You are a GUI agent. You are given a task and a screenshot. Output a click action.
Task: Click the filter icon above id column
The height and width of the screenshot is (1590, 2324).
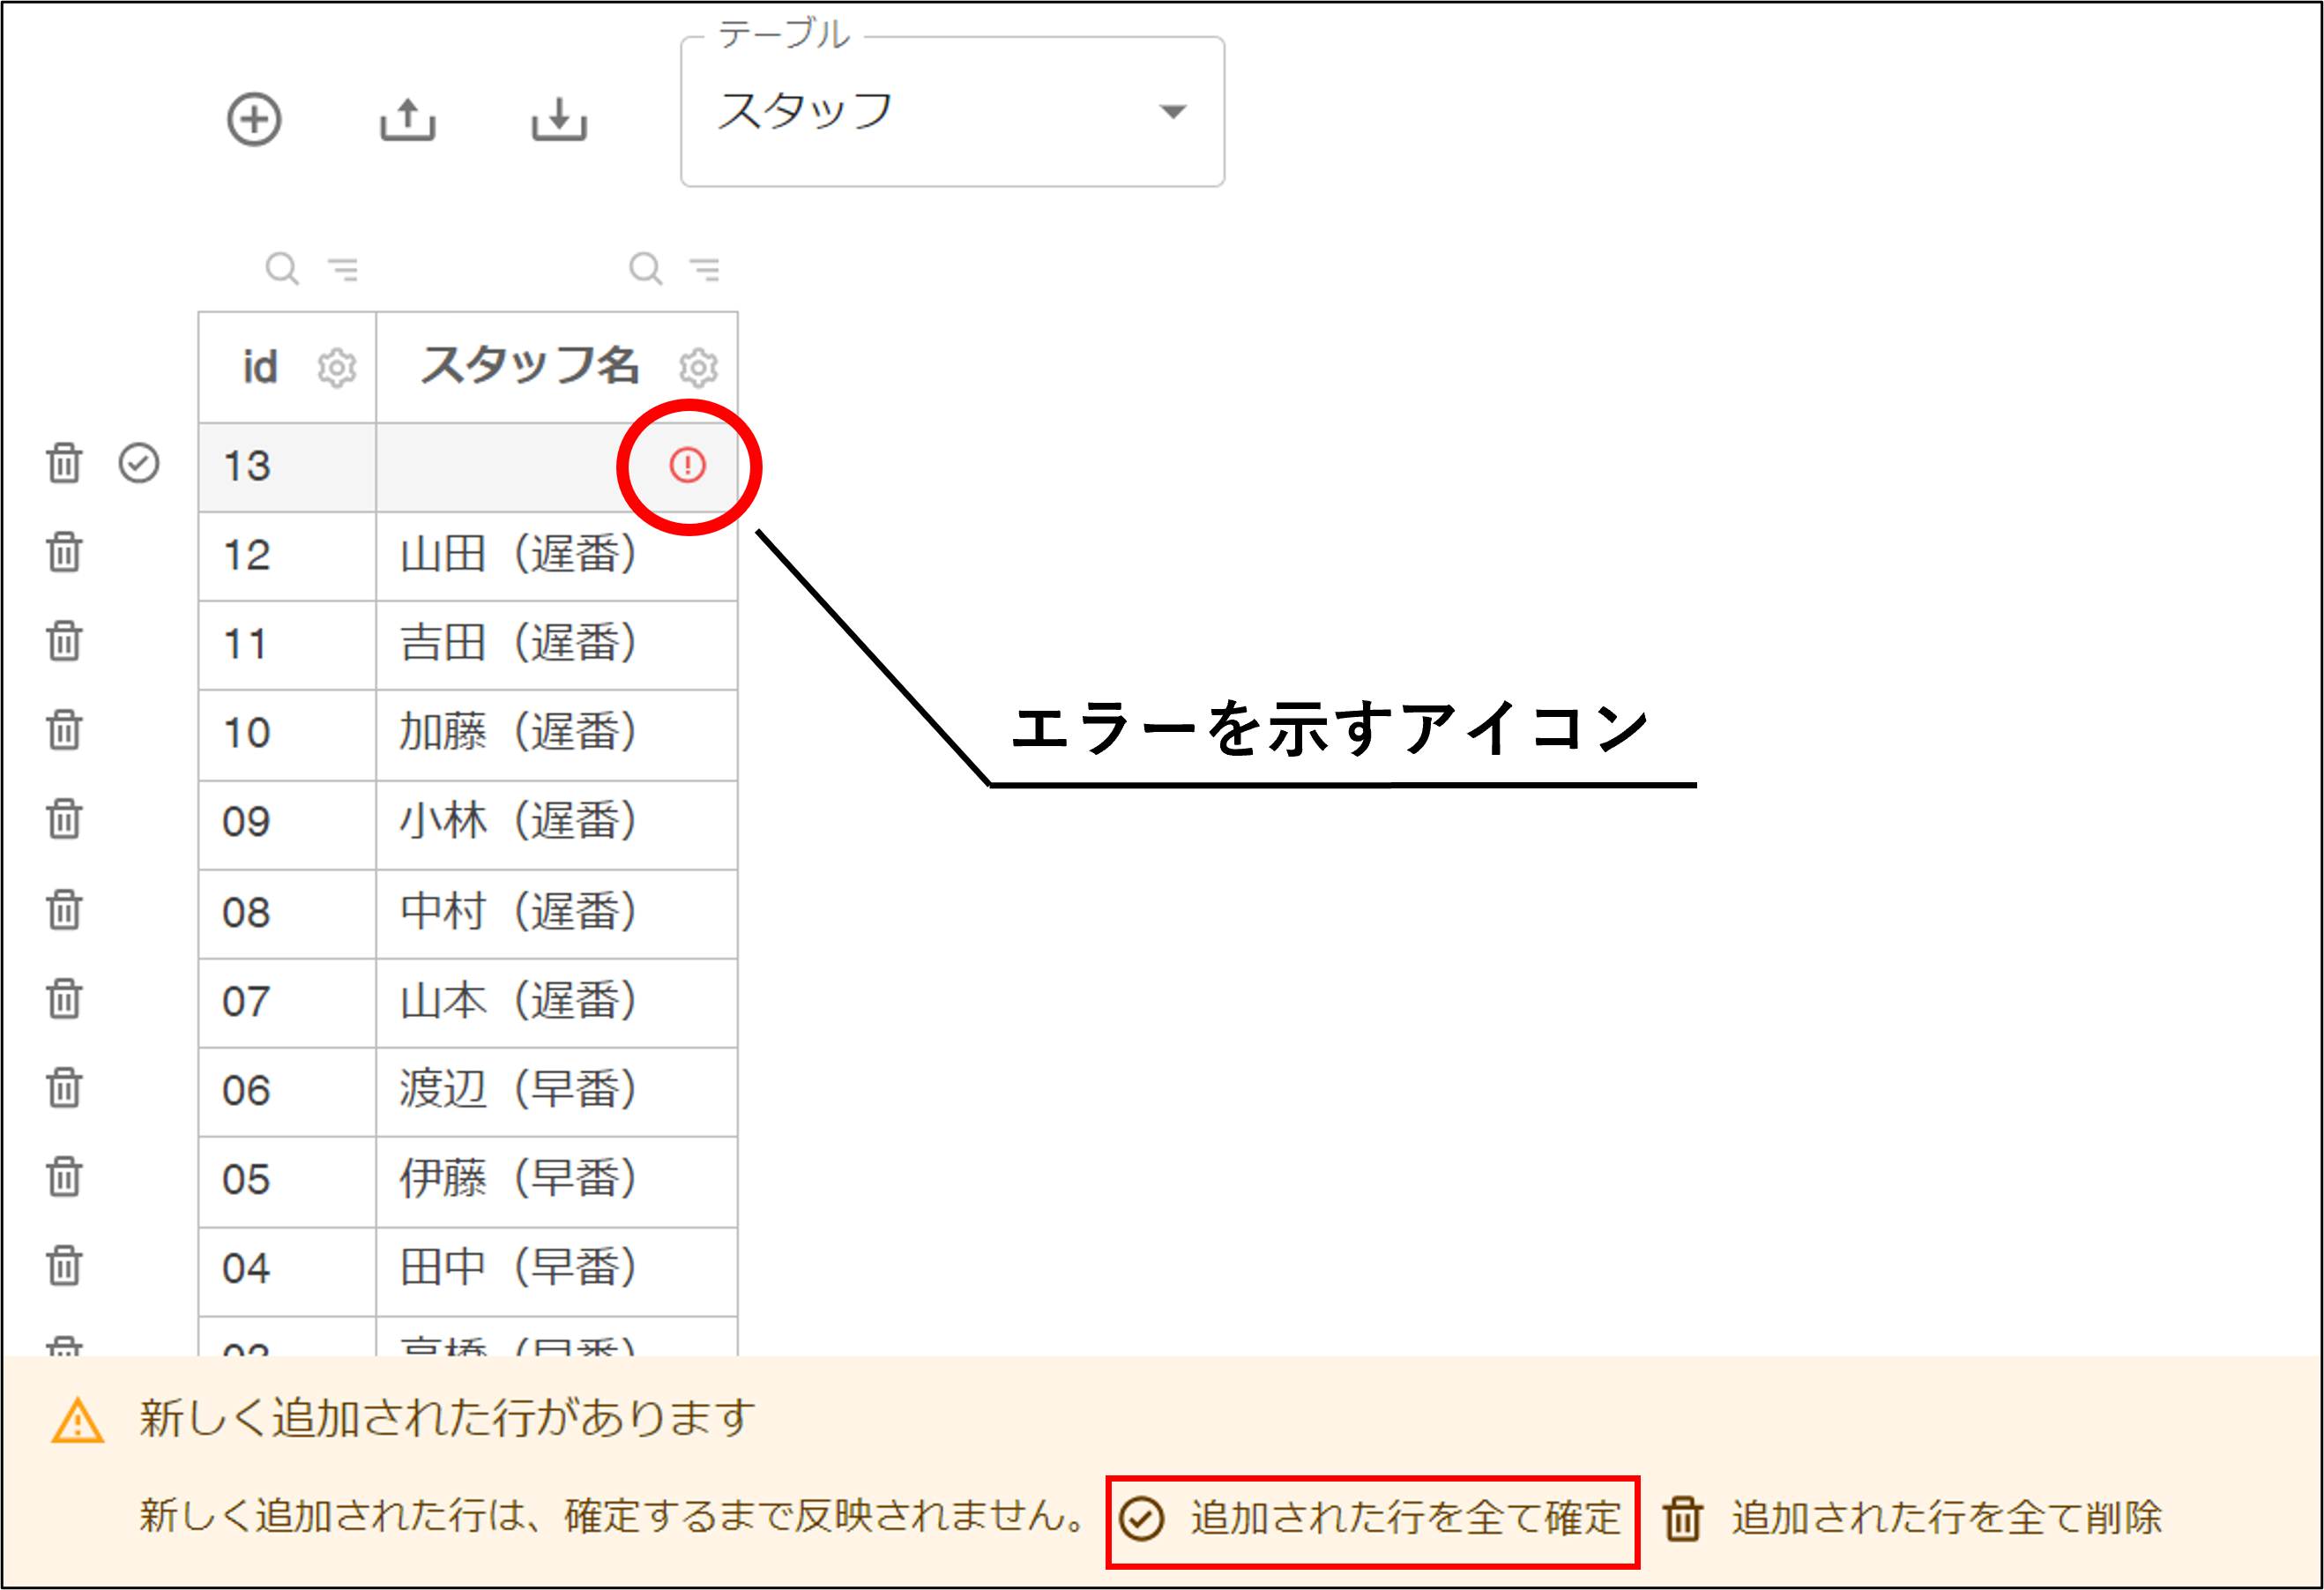344,268
